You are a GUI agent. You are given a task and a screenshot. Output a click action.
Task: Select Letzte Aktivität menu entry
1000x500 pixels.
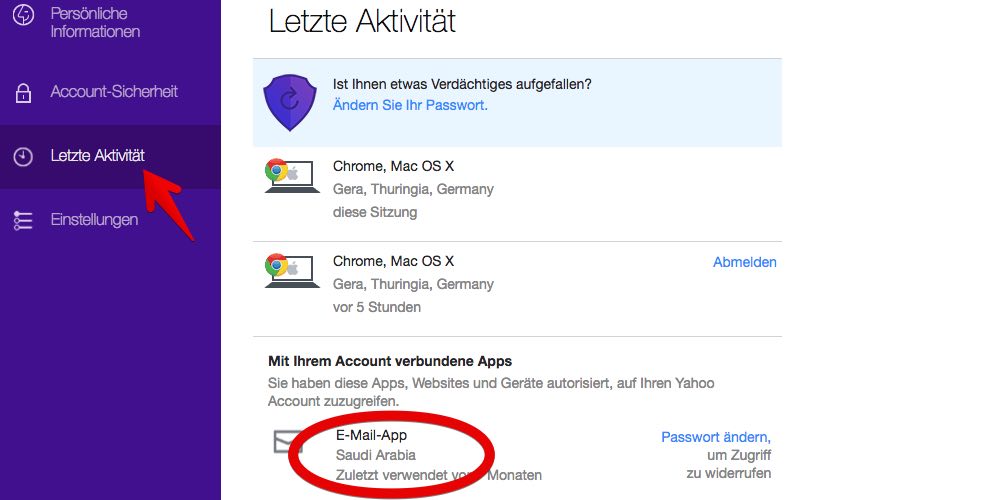[x=98, y=156]
